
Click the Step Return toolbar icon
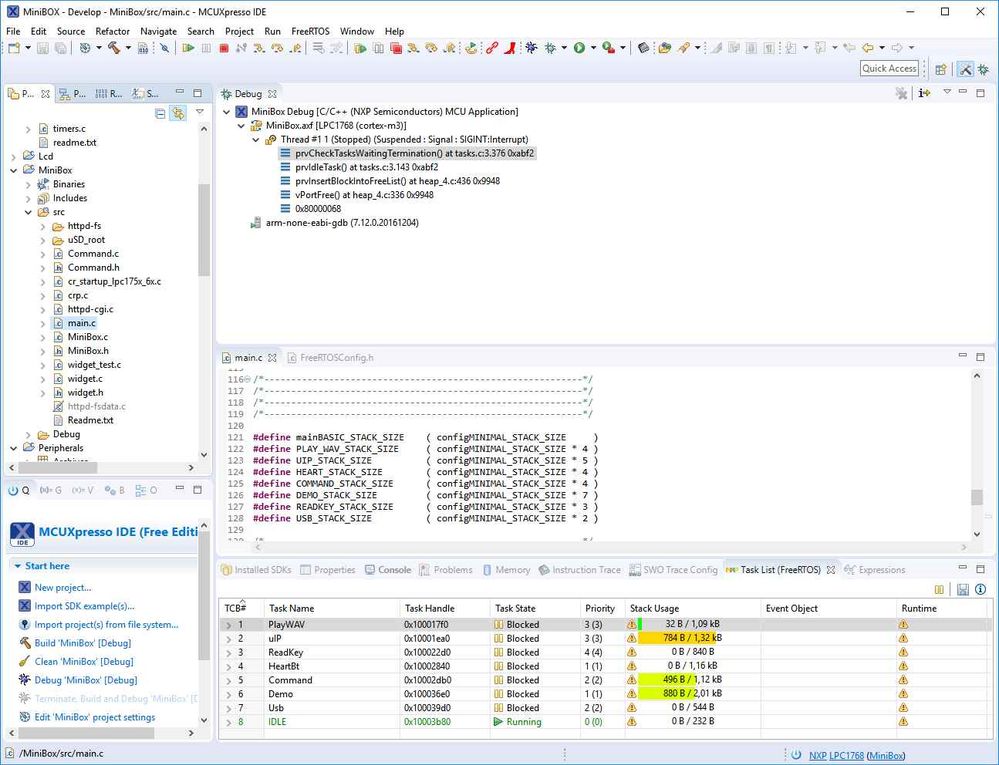pos(295,48)
